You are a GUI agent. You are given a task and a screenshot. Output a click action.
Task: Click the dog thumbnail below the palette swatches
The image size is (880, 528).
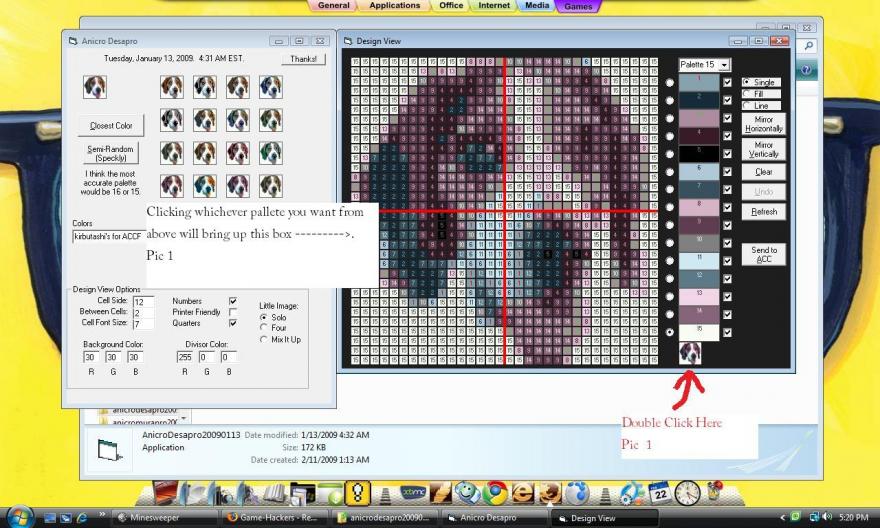click(690, 353)
